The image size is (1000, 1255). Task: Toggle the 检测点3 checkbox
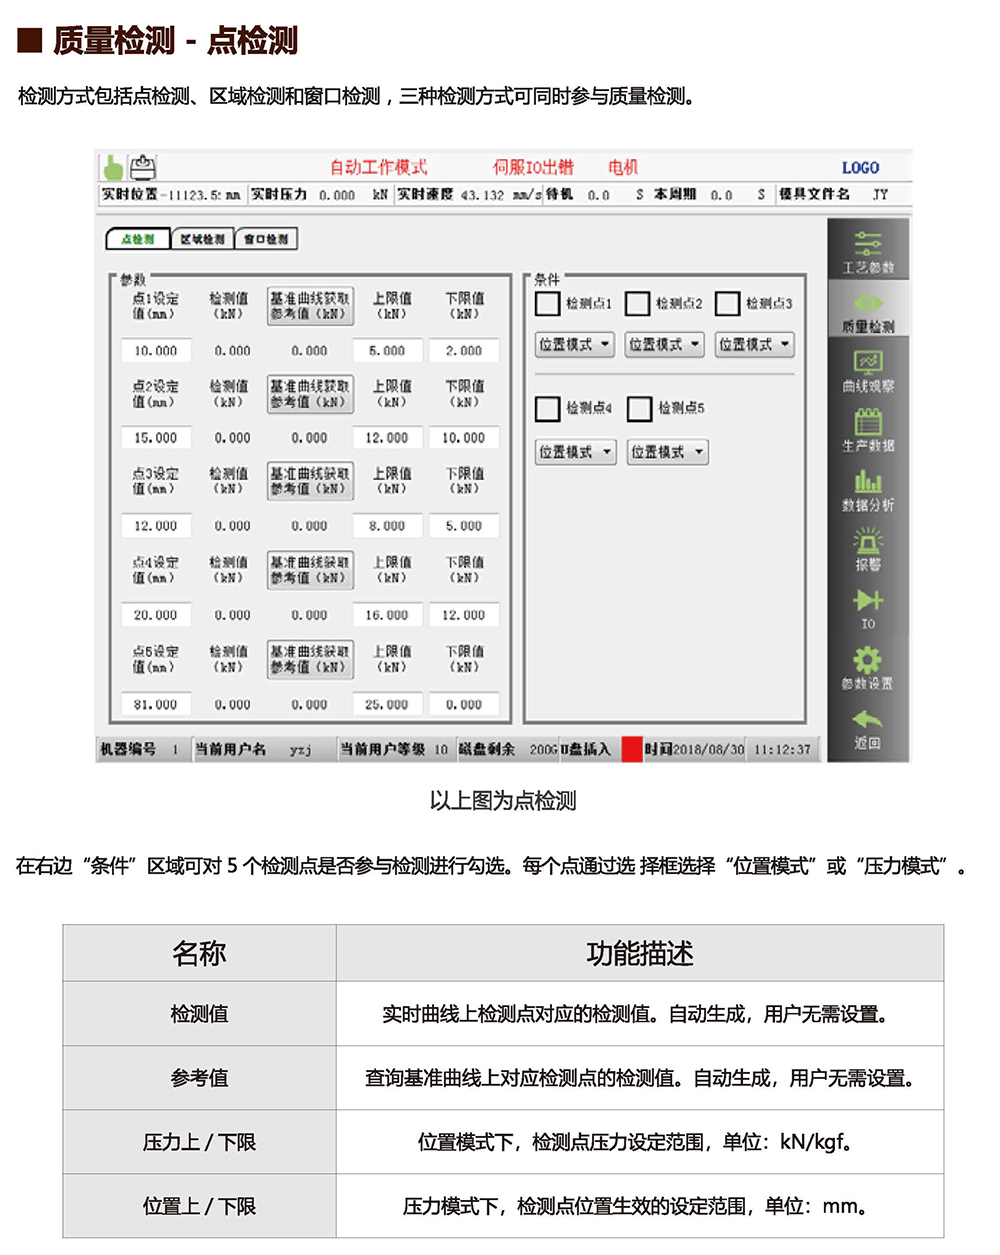[x=728, y=303]
